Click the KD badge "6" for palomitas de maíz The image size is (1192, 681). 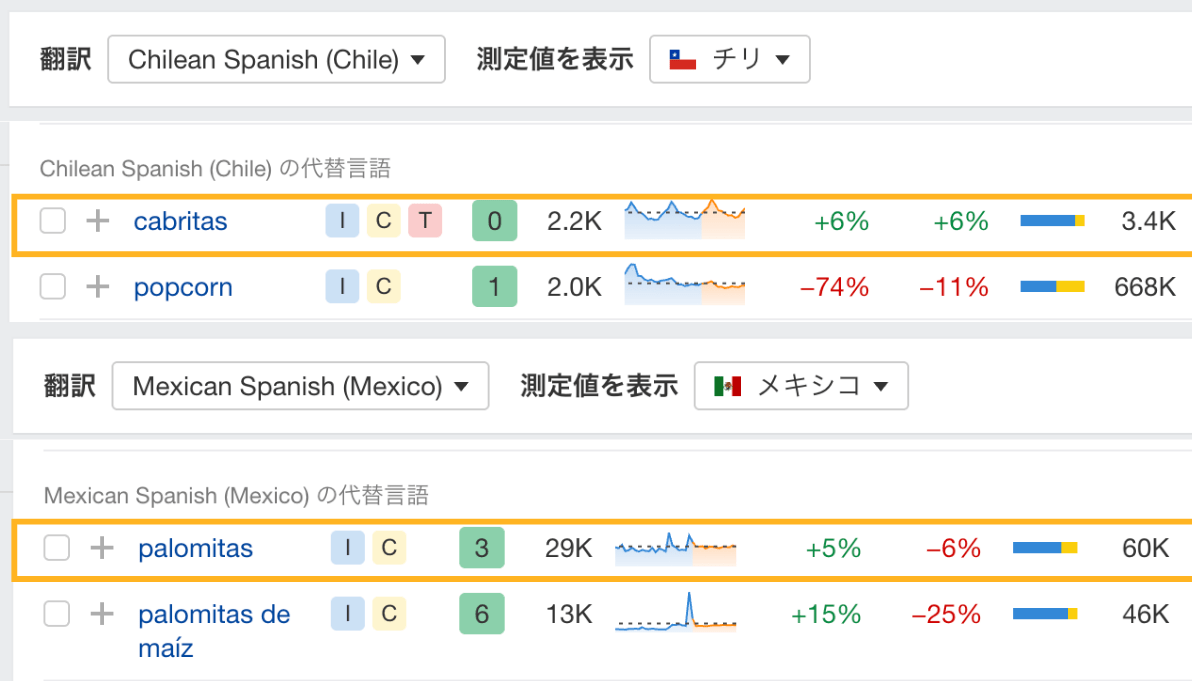482,614
